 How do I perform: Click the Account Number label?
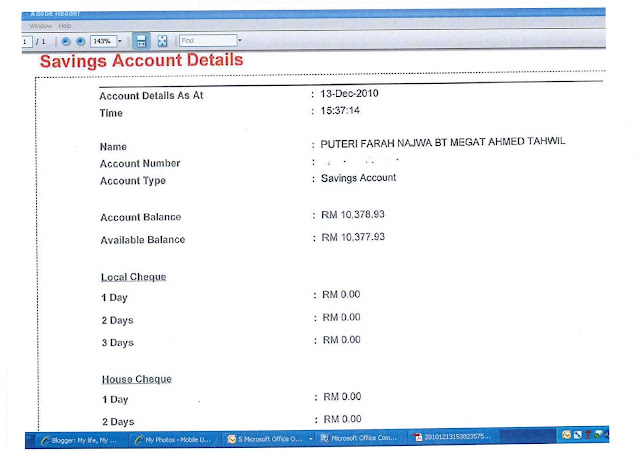tap(140, 163)
